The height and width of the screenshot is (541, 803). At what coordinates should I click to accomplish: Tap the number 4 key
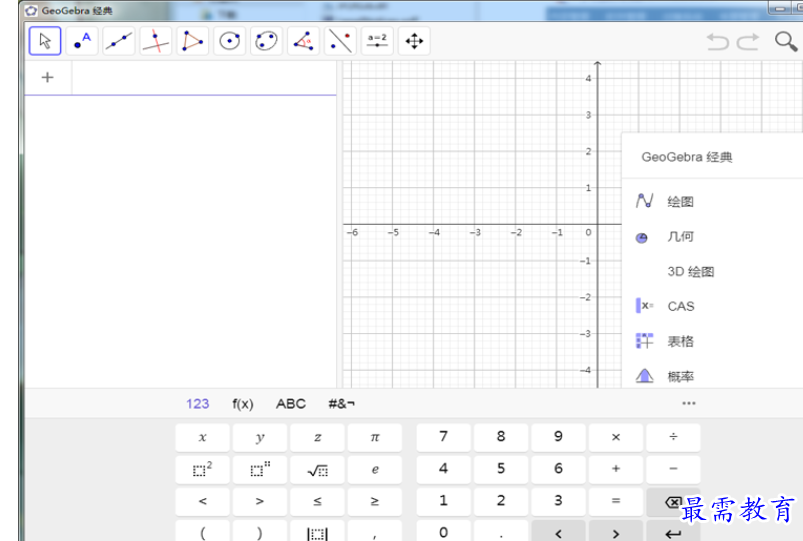tap(443, 469)
